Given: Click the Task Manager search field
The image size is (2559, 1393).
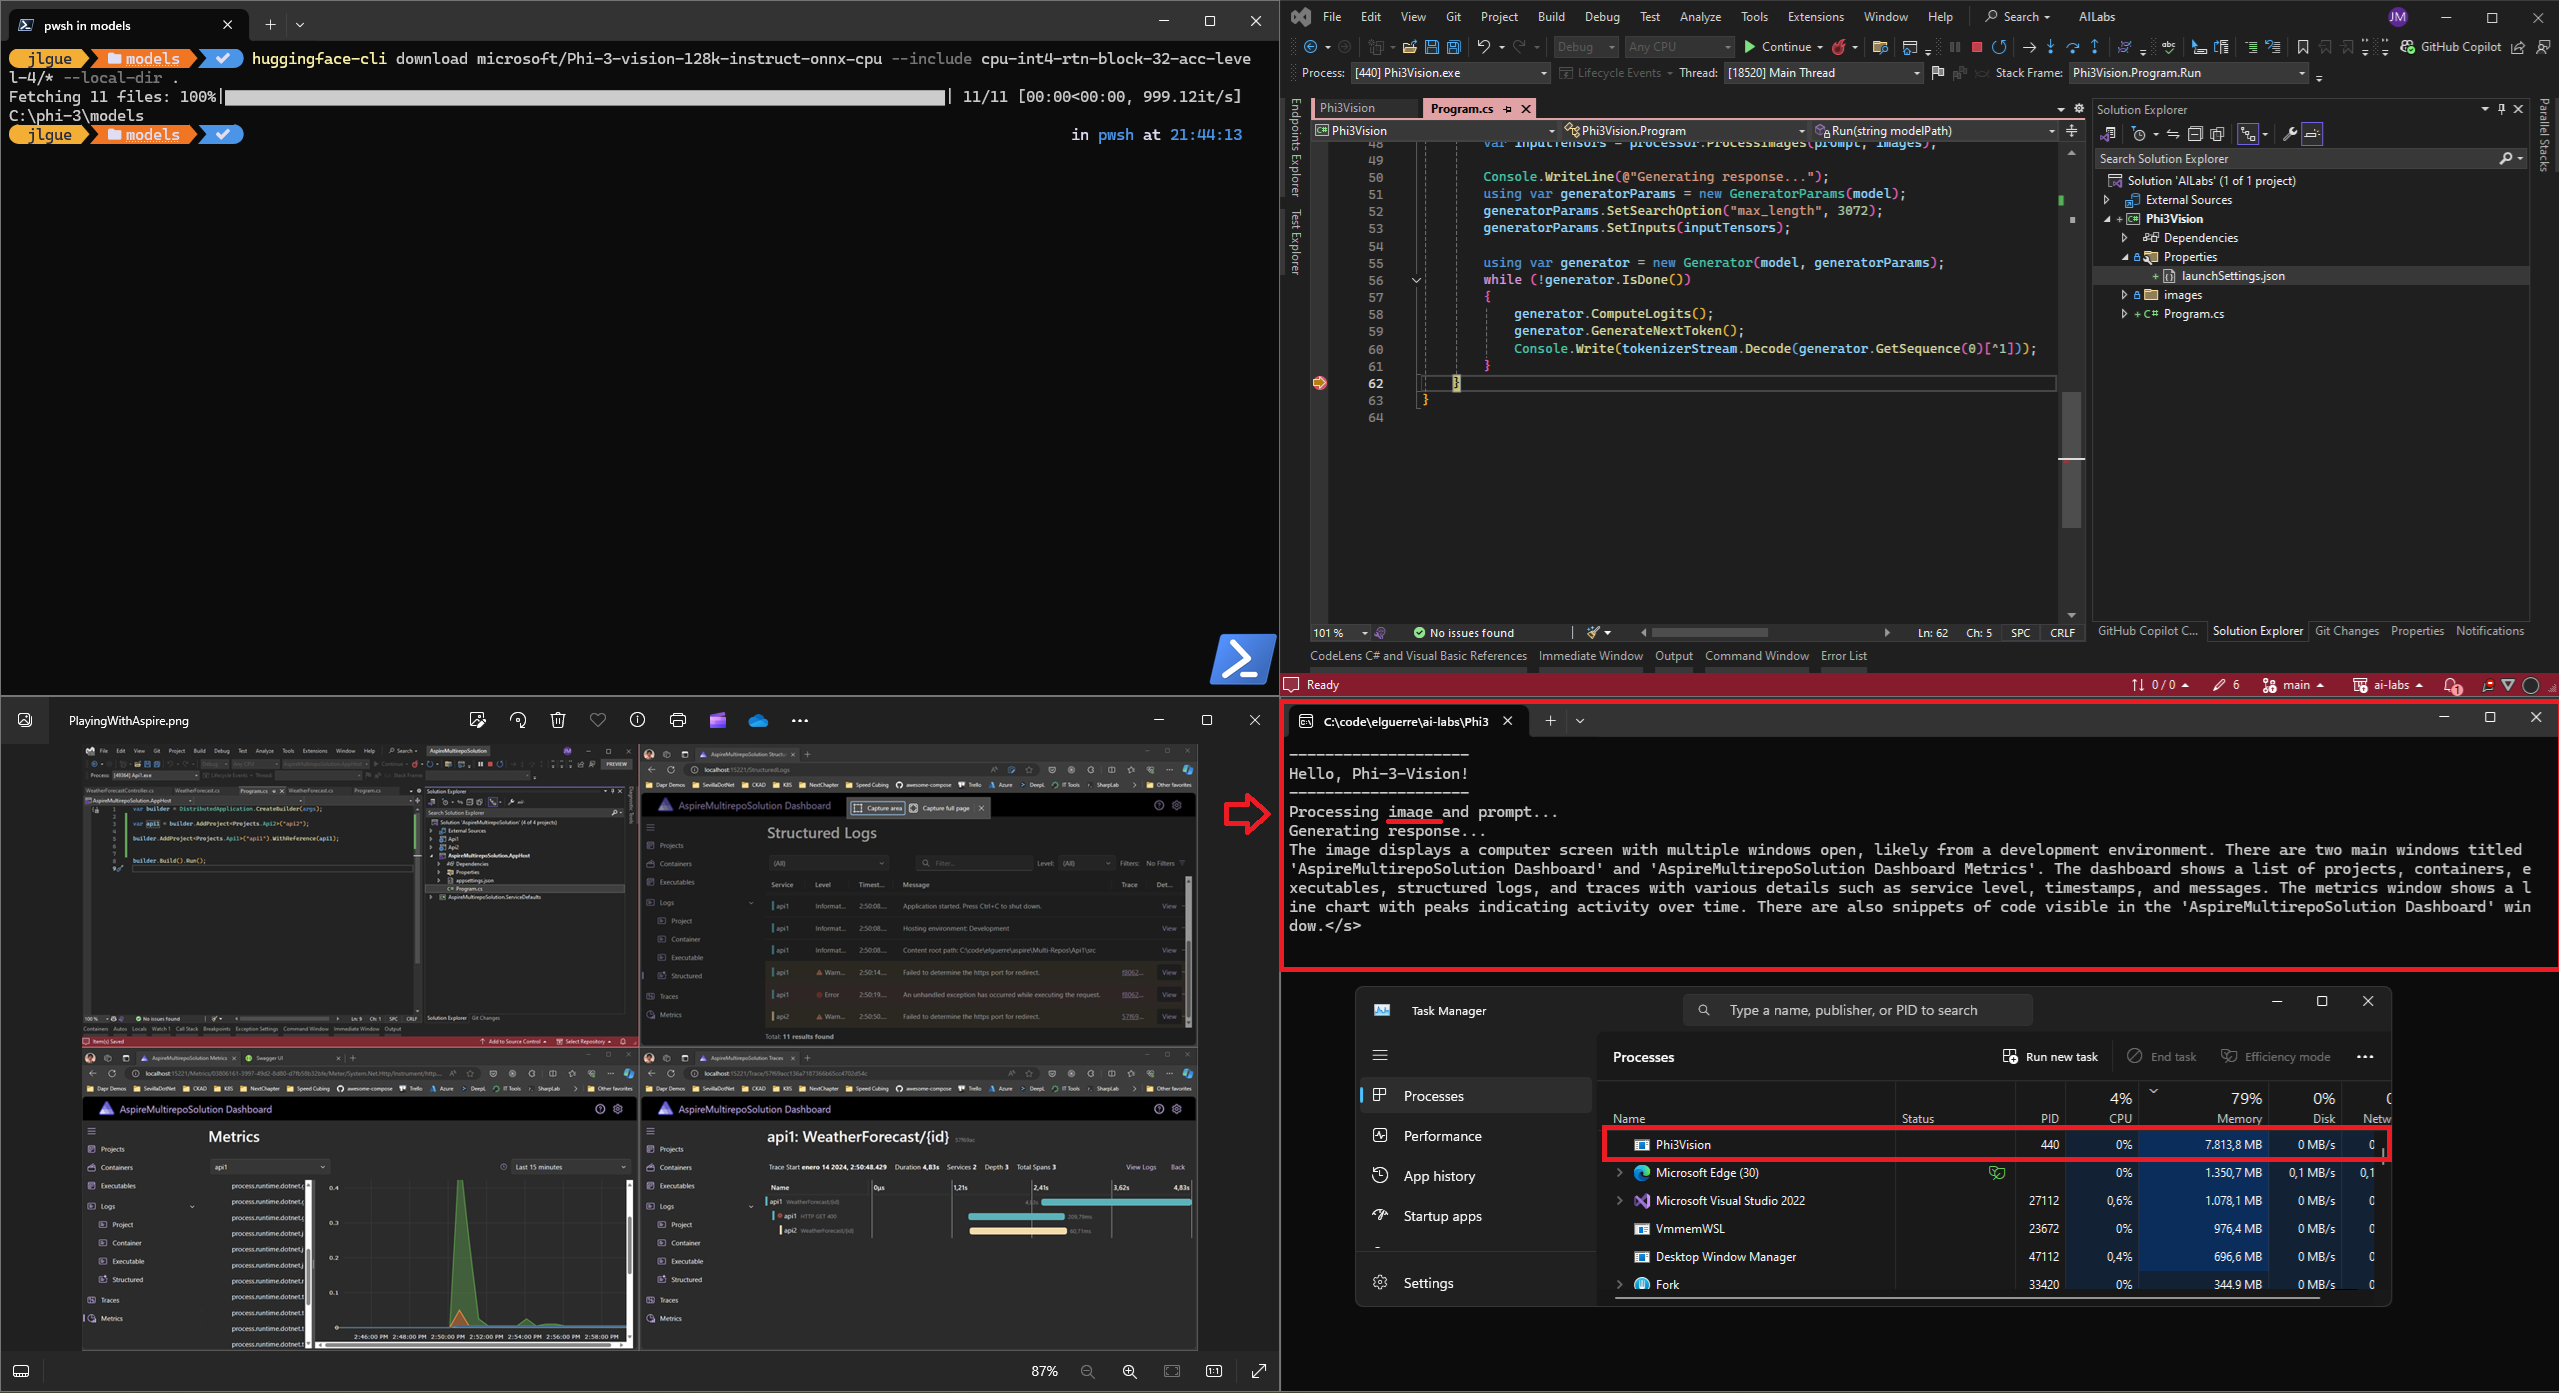Looking at the screenshot, I should click(x=1860, y=1010).
